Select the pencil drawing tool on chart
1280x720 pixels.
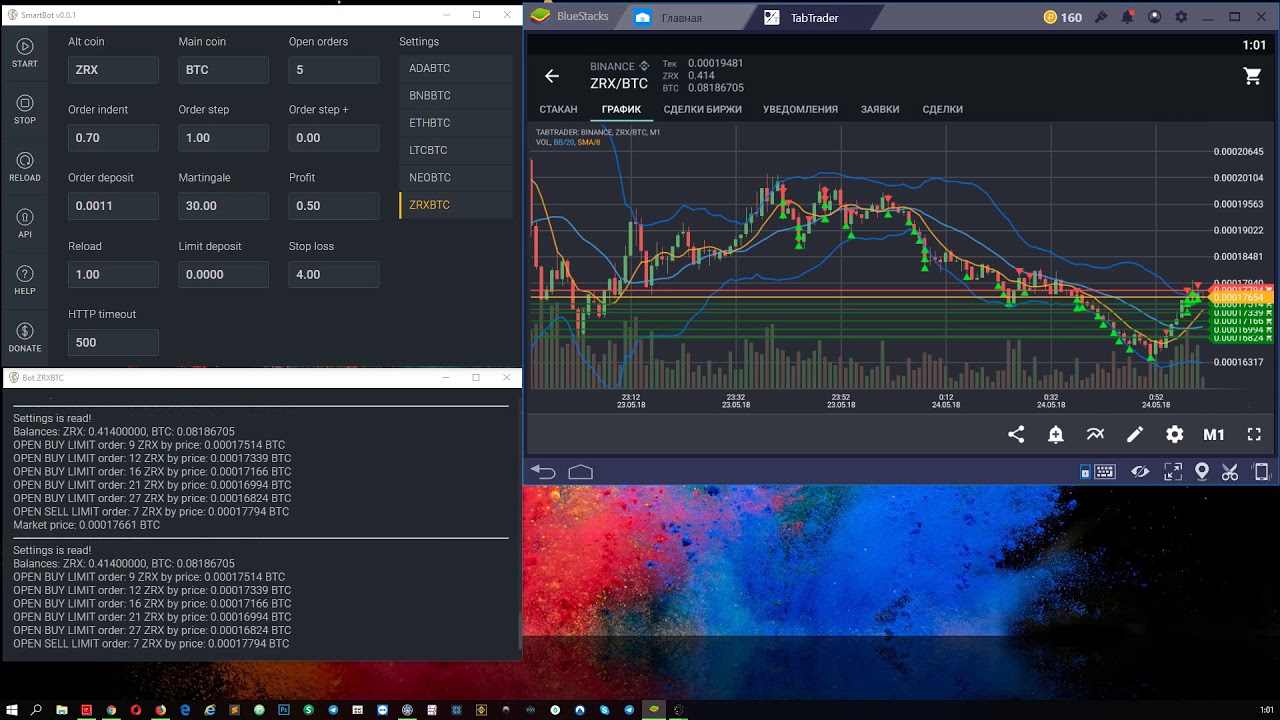[x=1135, y=434]
